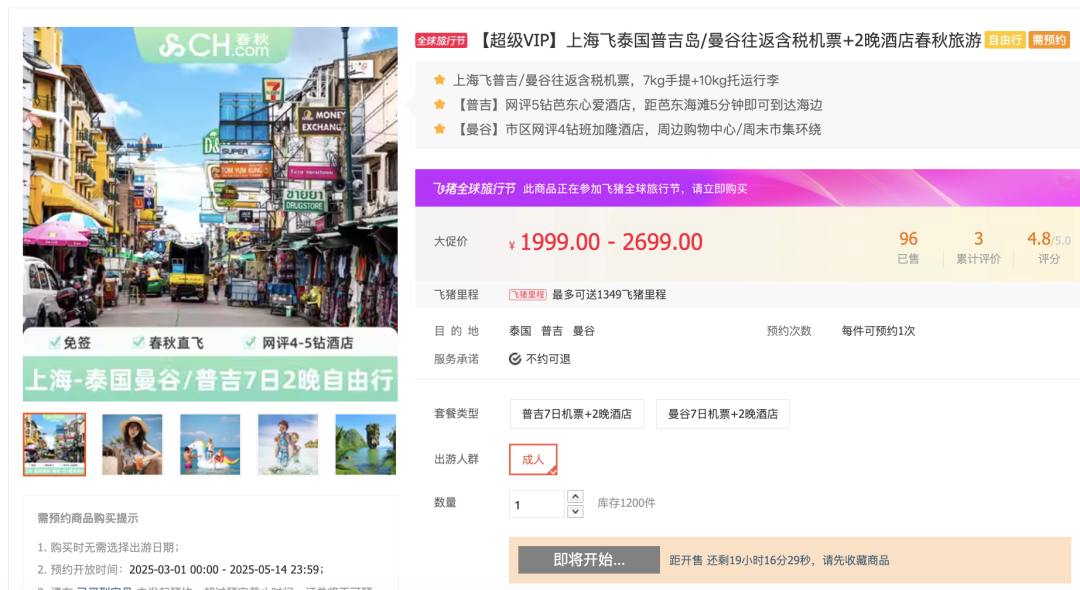Click the 飞猪里程 red label badge
The image size is (1080, 590).
(528, 295)
